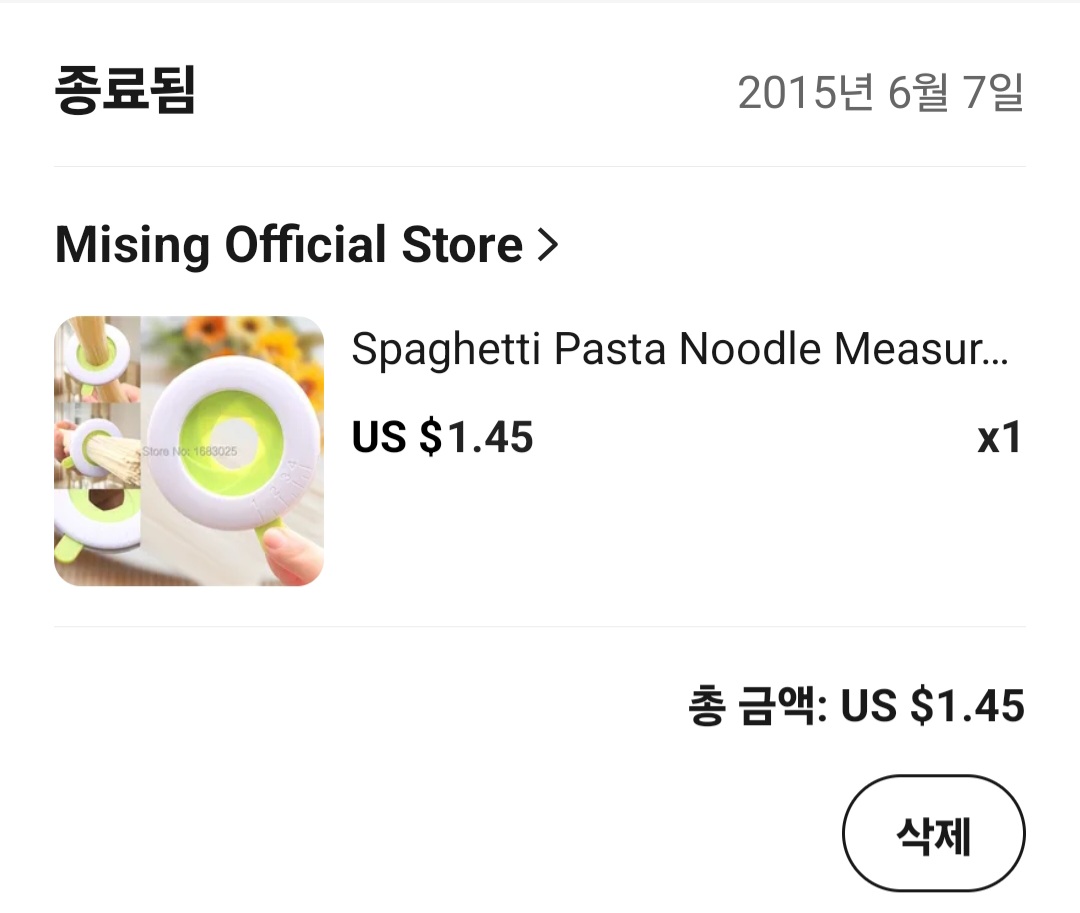Tap the total amount US $1.45
Viewport: 1080px width, 913px height.
click(x=933, y=706)
